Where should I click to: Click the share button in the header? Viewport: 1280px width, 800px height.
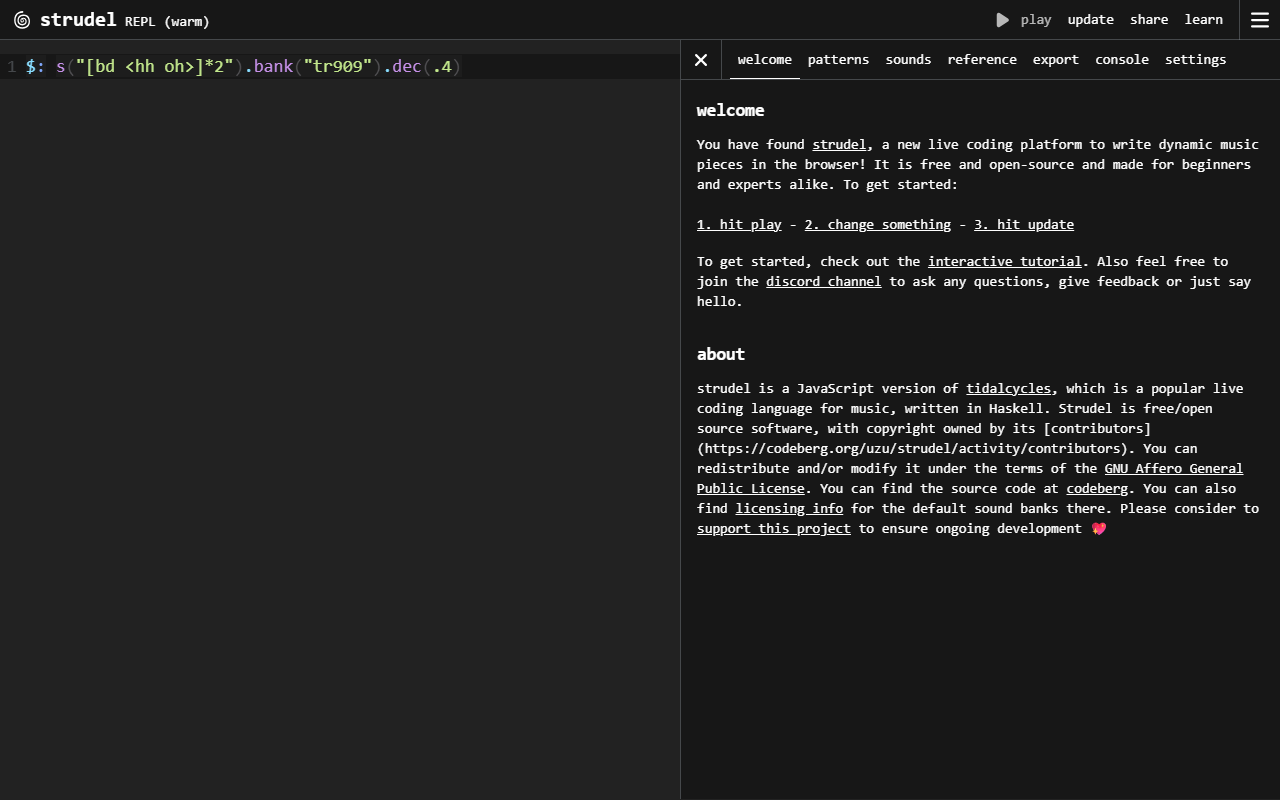coord(1149,20)
